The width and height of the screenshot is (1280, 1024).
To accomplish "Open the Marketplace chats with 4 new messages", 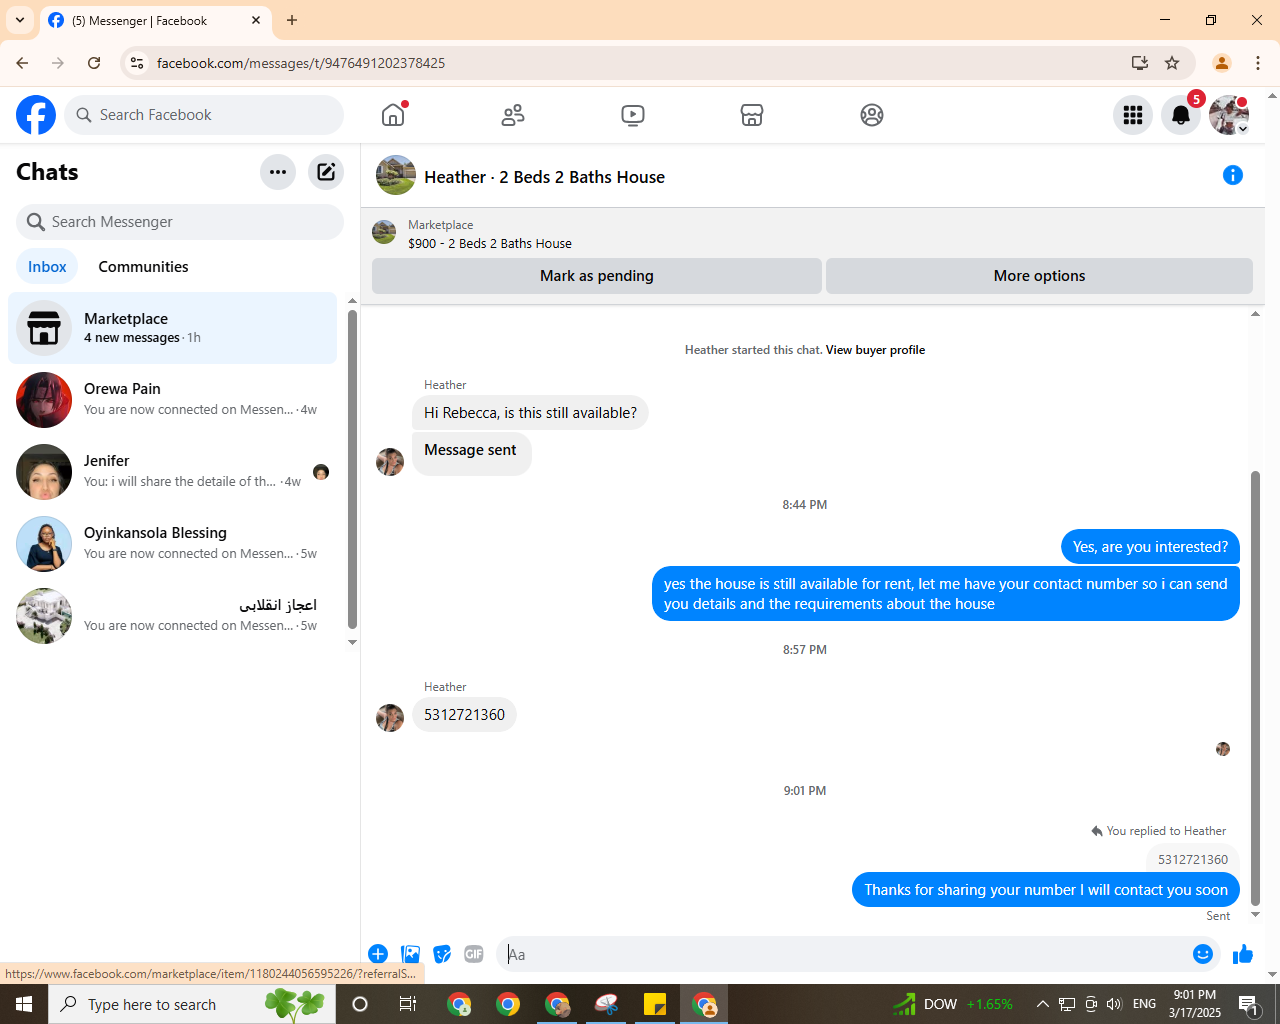I will (x=173, y=328).
